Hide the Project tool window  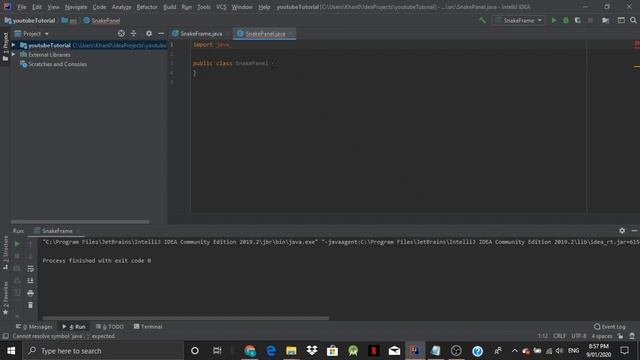click(x=161, y=33)
